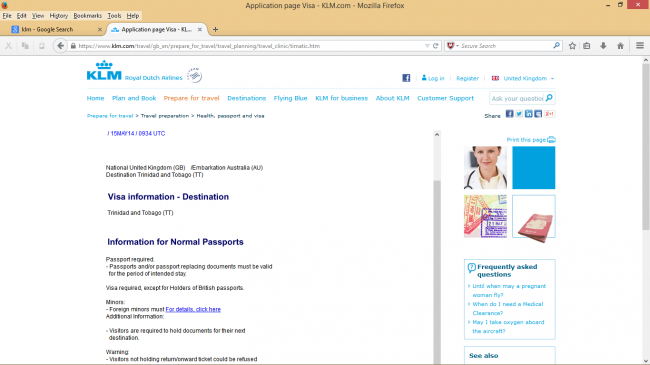Click the share icon before Google Plus
This screenshot has width=650, height=365.
pos(538,114)
